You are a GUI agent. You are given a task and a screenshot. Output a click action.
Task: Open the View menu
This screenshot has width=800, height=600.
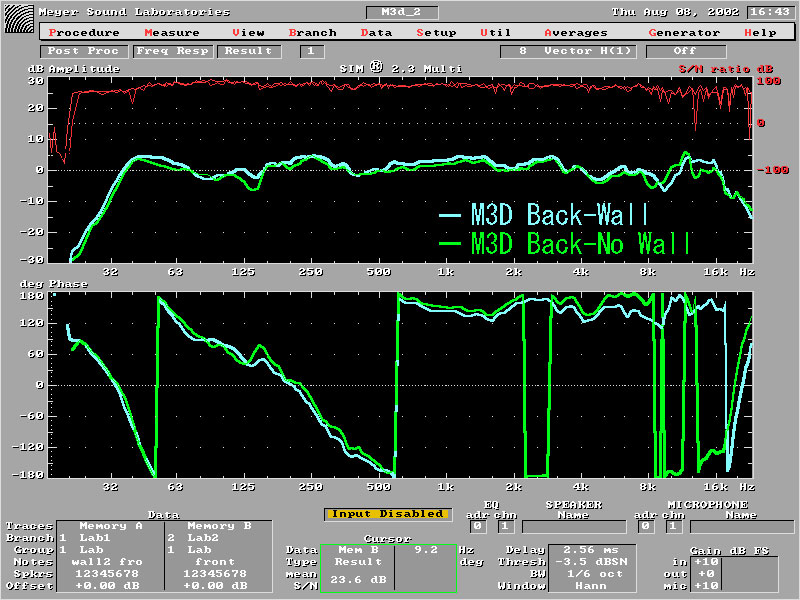(248, 33)
